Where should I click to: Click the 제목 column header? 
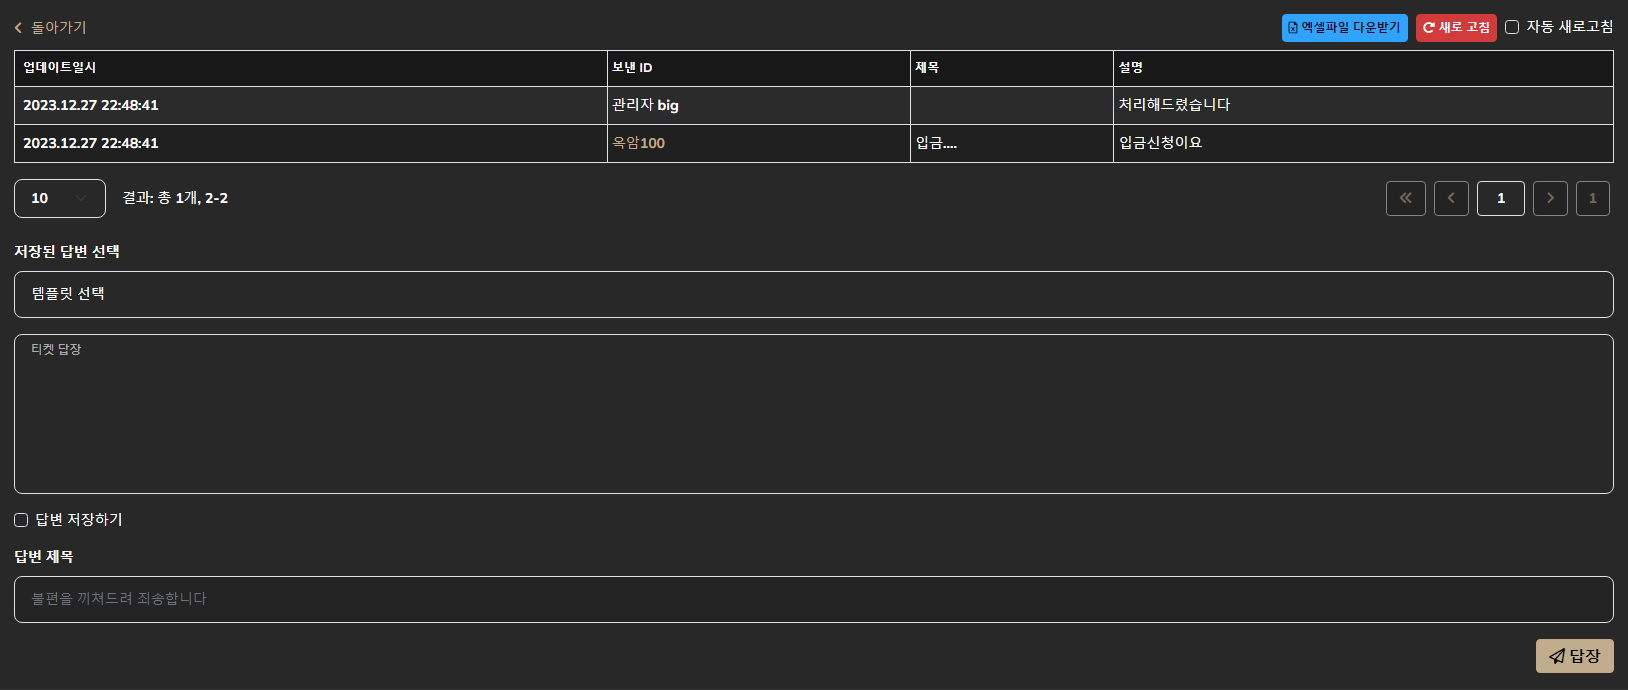[927, 67]
